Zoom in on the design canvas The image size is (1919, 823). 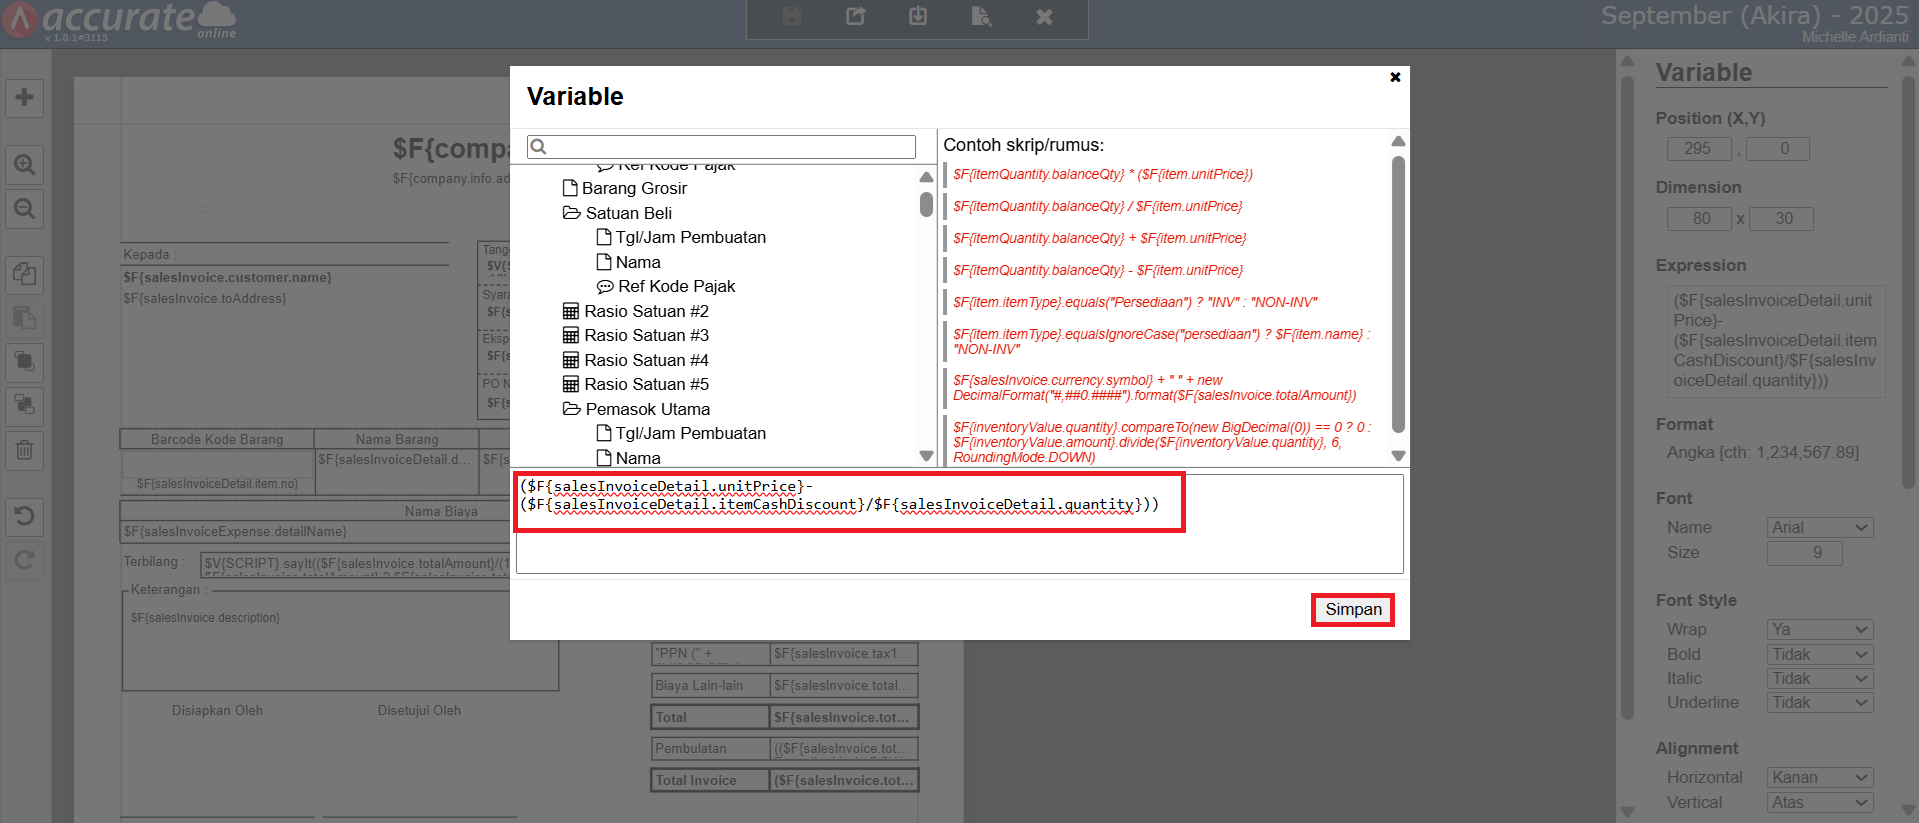pos(25,164)
